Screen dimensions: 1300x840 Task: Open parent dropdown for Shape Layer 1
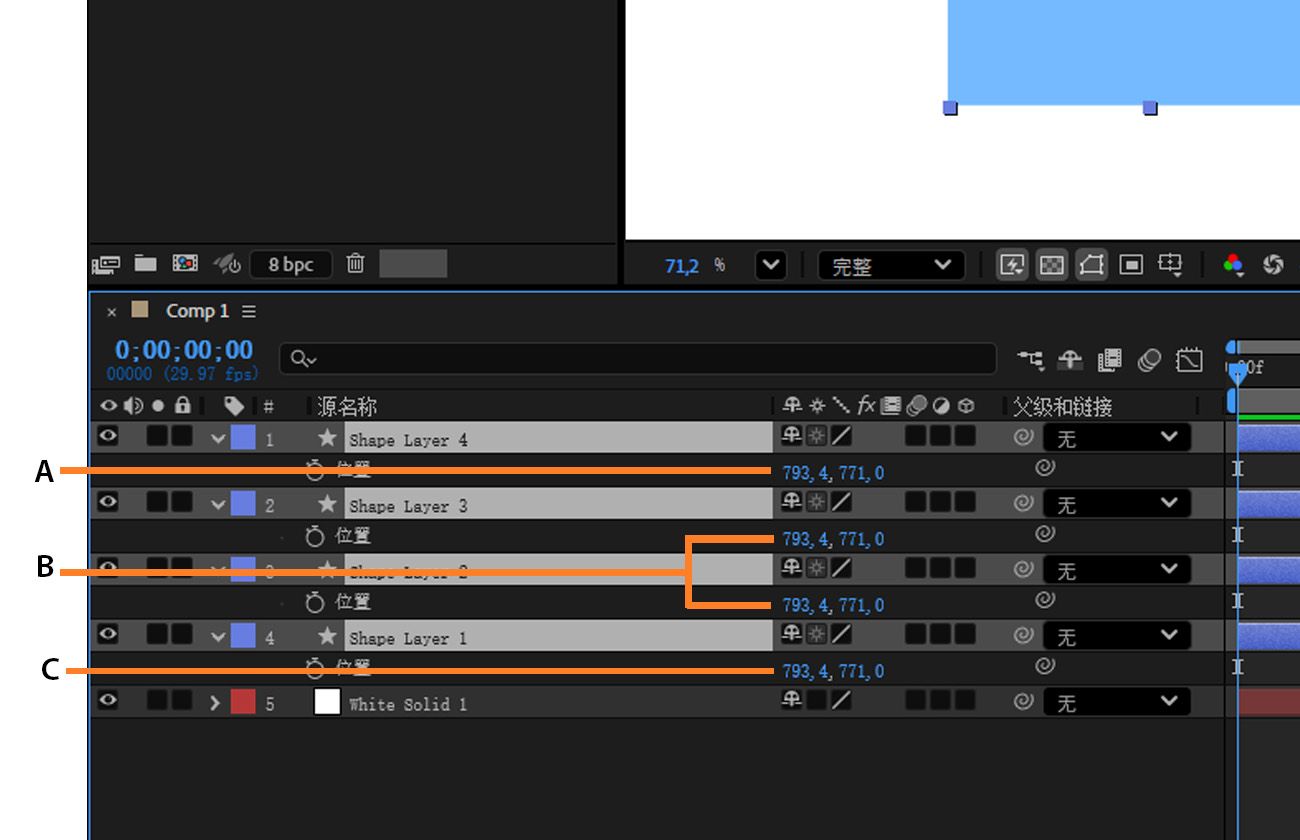[x=1117, y=636]
